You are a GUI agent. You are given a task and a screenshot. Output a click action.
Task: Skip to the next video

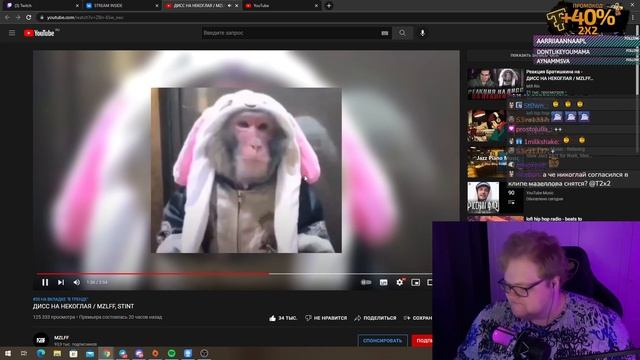tap(61, 282)
